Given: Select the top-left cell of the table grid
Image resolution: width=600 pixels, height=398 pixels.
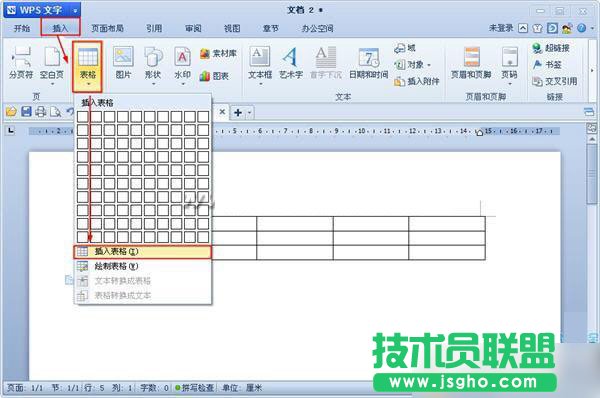Looking at the screenshot, I should point(83,117).
